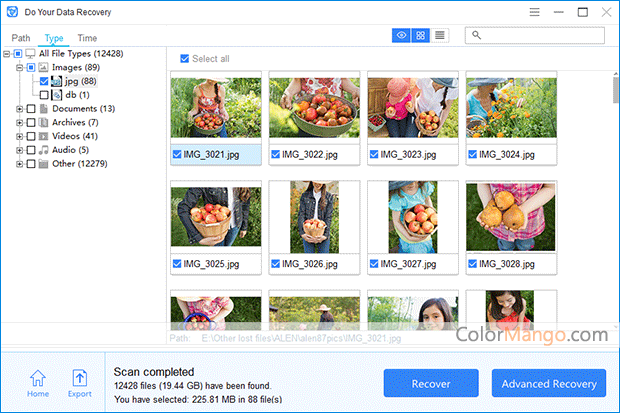Switch to preview view with eye icon
Screen dimensions: 620x413
click(402, 35)
